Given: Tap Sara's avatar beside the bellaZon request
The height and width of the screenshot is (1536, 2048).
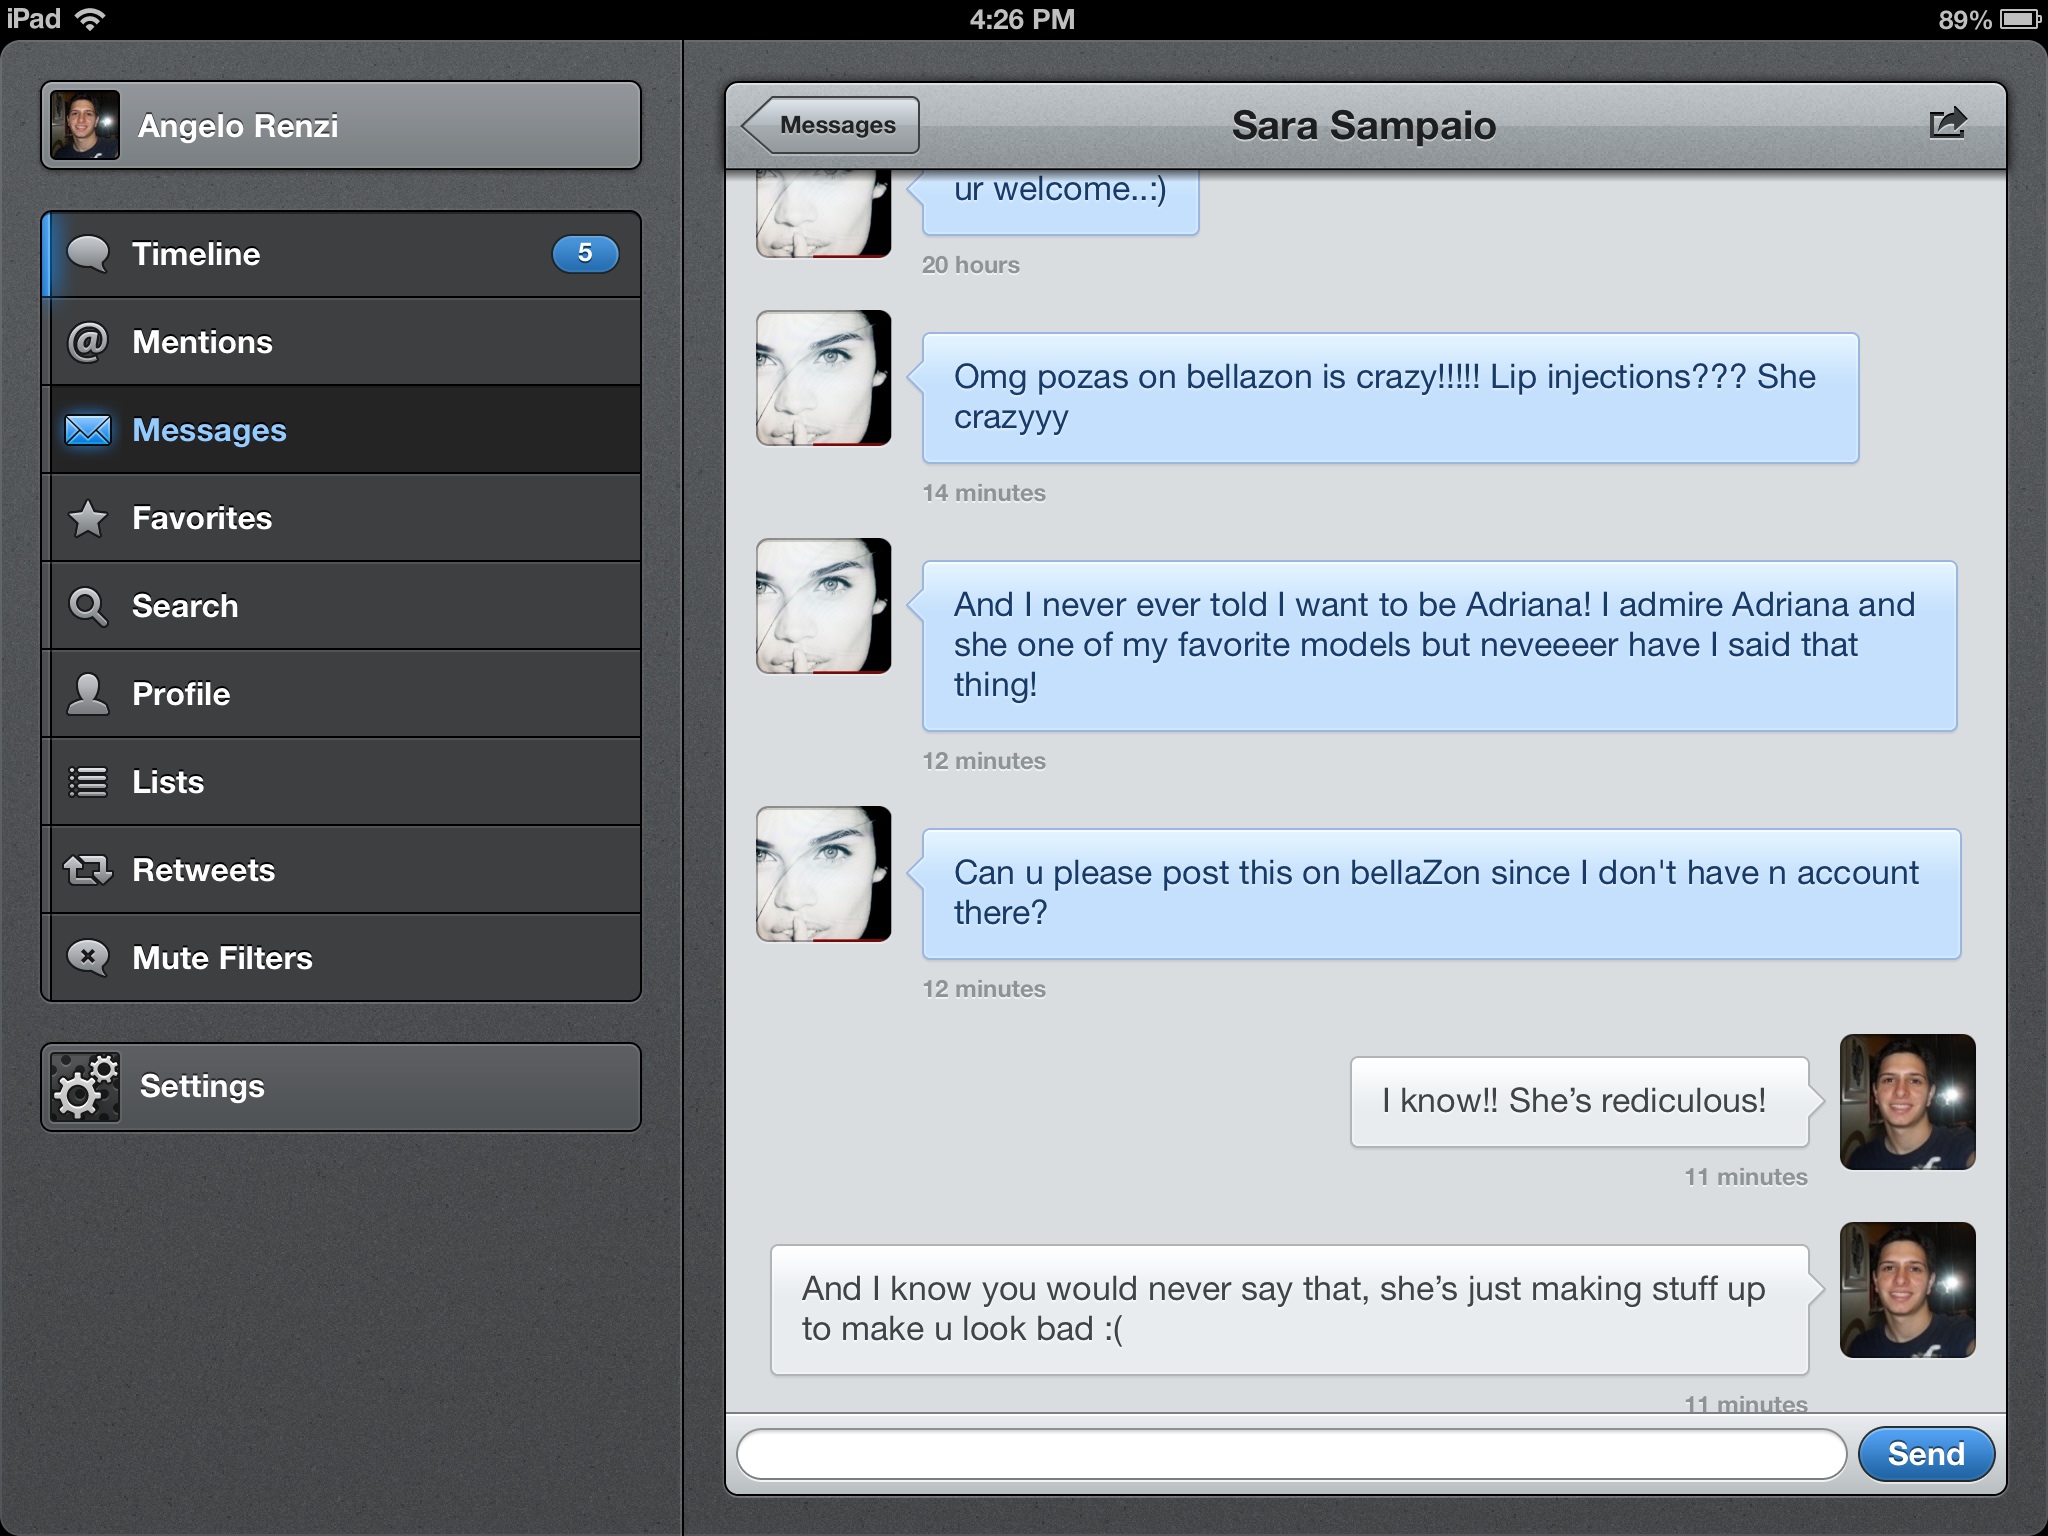Looking at the screenshot, I should 823,874.
